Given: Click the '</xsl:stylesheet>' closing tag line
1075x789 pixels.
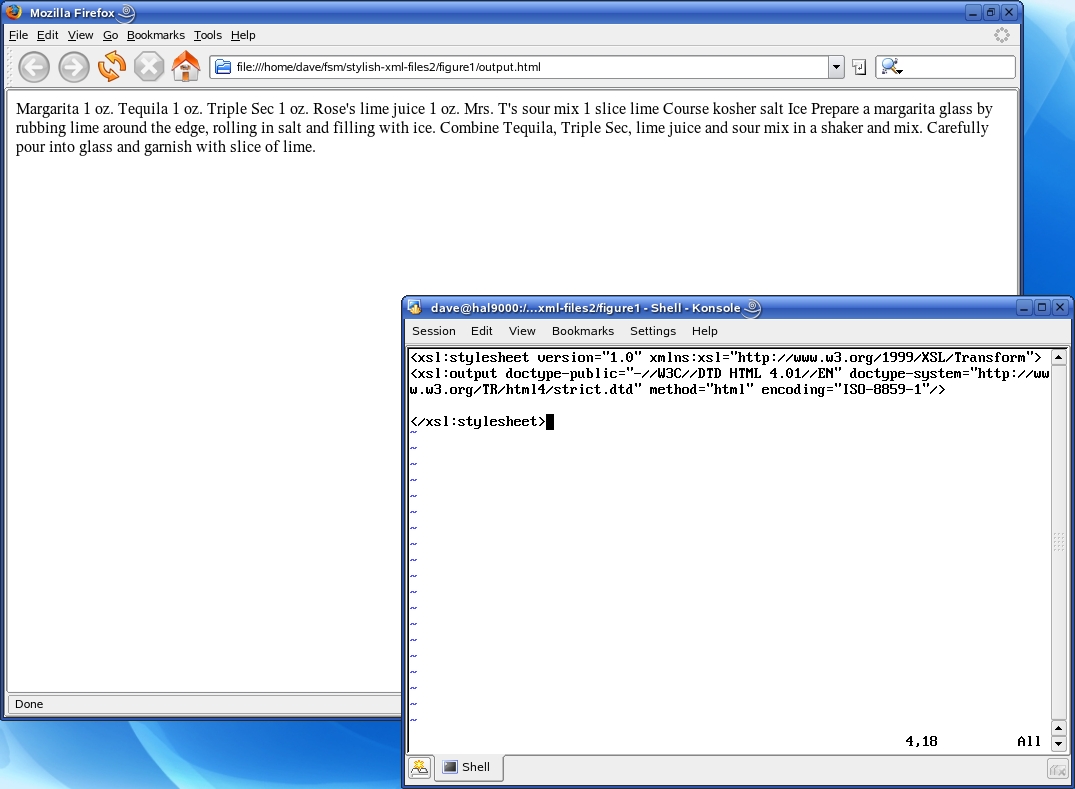Looking at the screenshot, I should 477,422.
